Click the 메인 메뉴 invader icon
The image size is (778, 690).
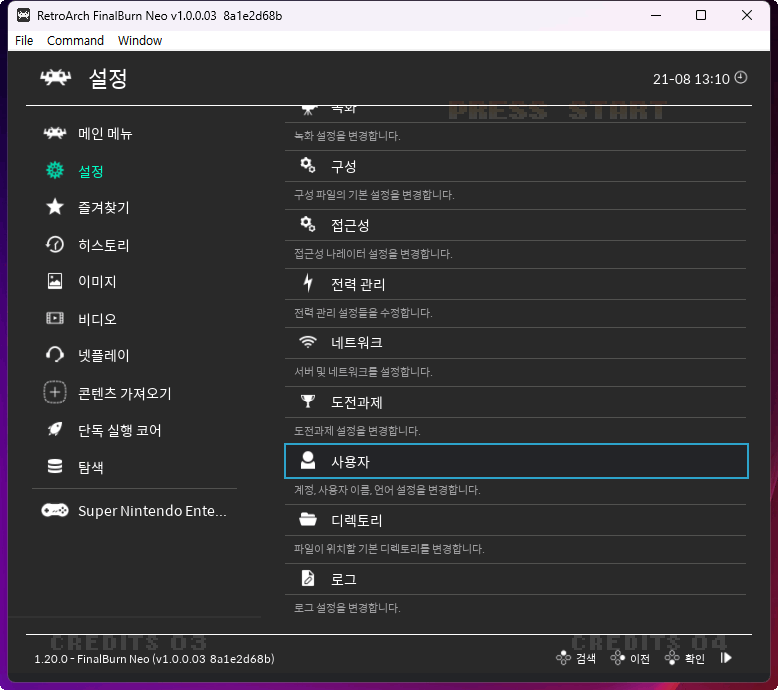click(55, 133)
